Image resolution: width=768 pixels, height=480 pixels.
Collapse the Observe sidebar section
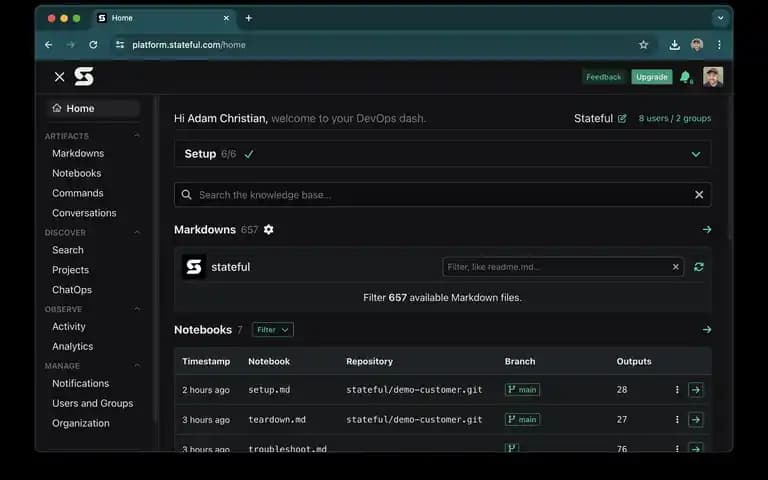coord(137,309)
